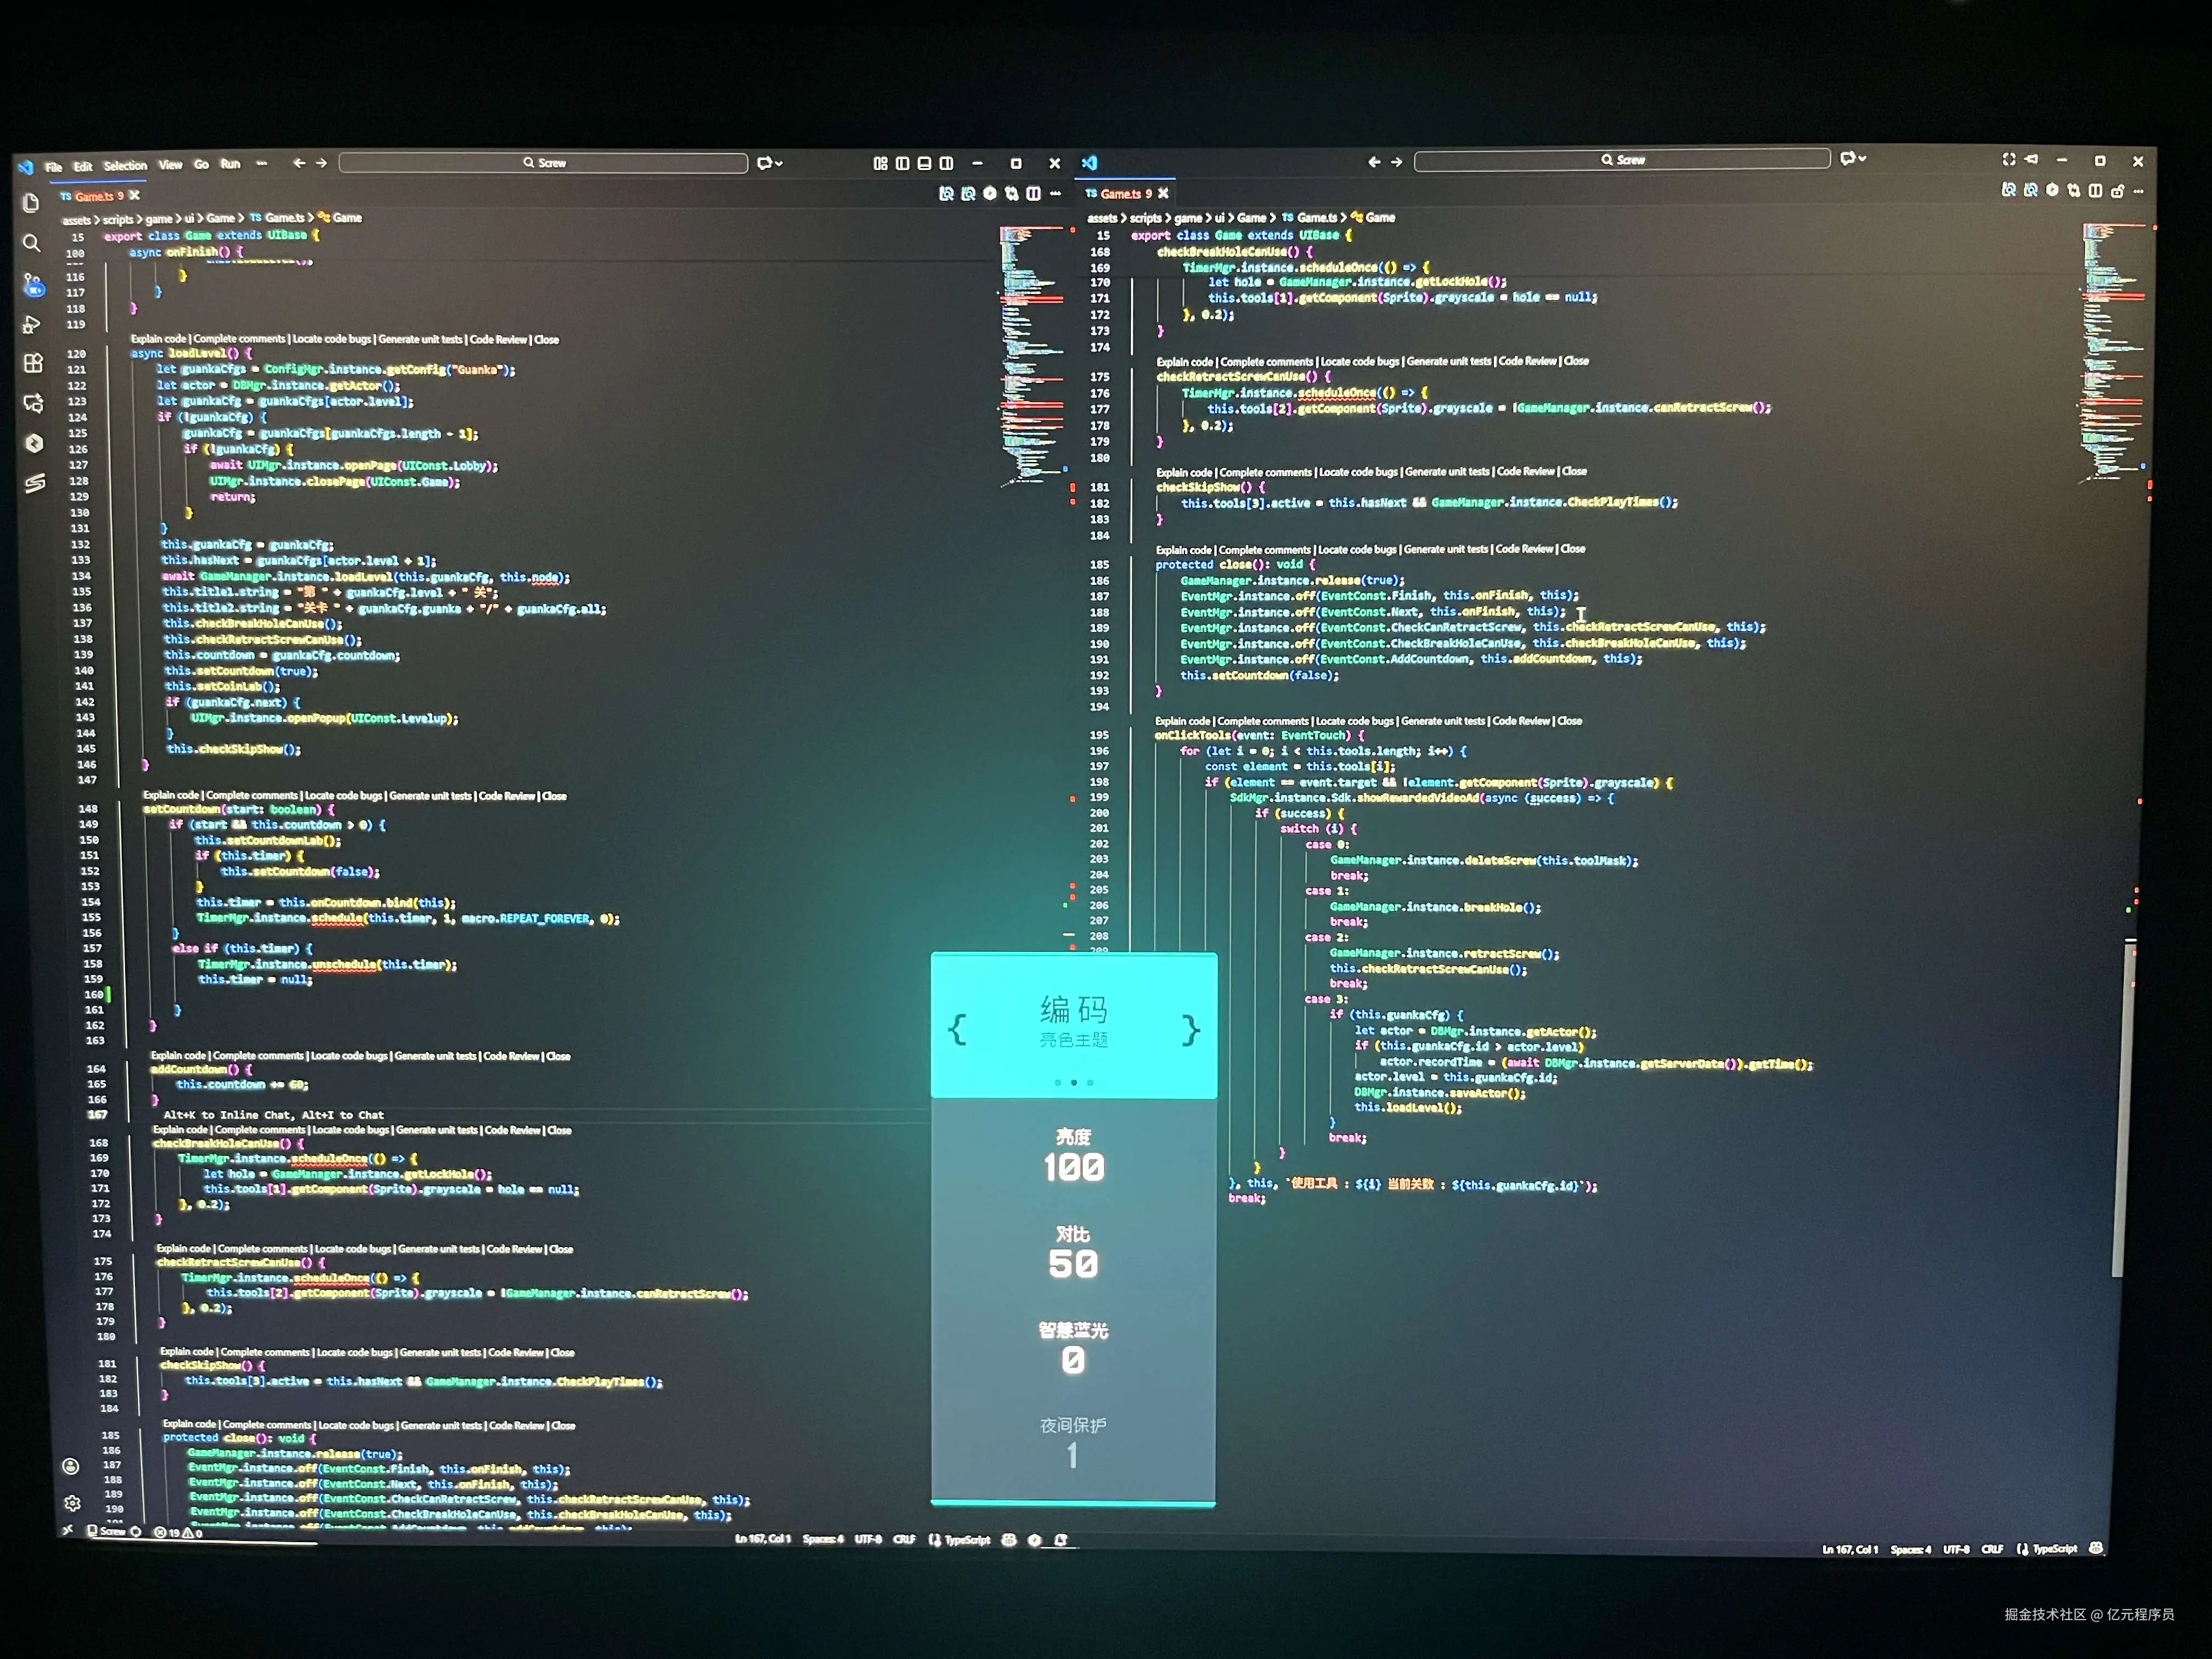This screenshot has height=1659, width=2212.
Task: Open the Selection menu
Action: [125, 166]
